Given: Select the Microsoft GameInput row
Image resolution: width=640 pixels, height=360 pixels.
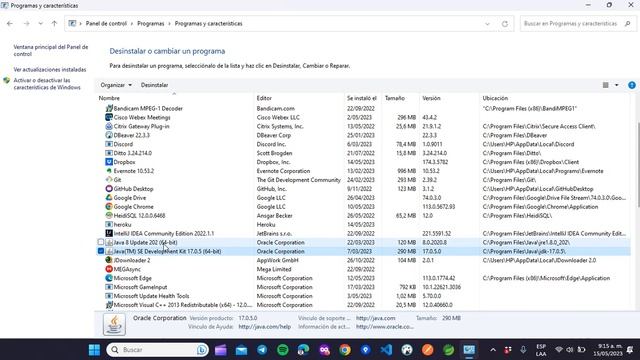Looking at the screenshot, I should pyautogui.click(x=363, y=287).
